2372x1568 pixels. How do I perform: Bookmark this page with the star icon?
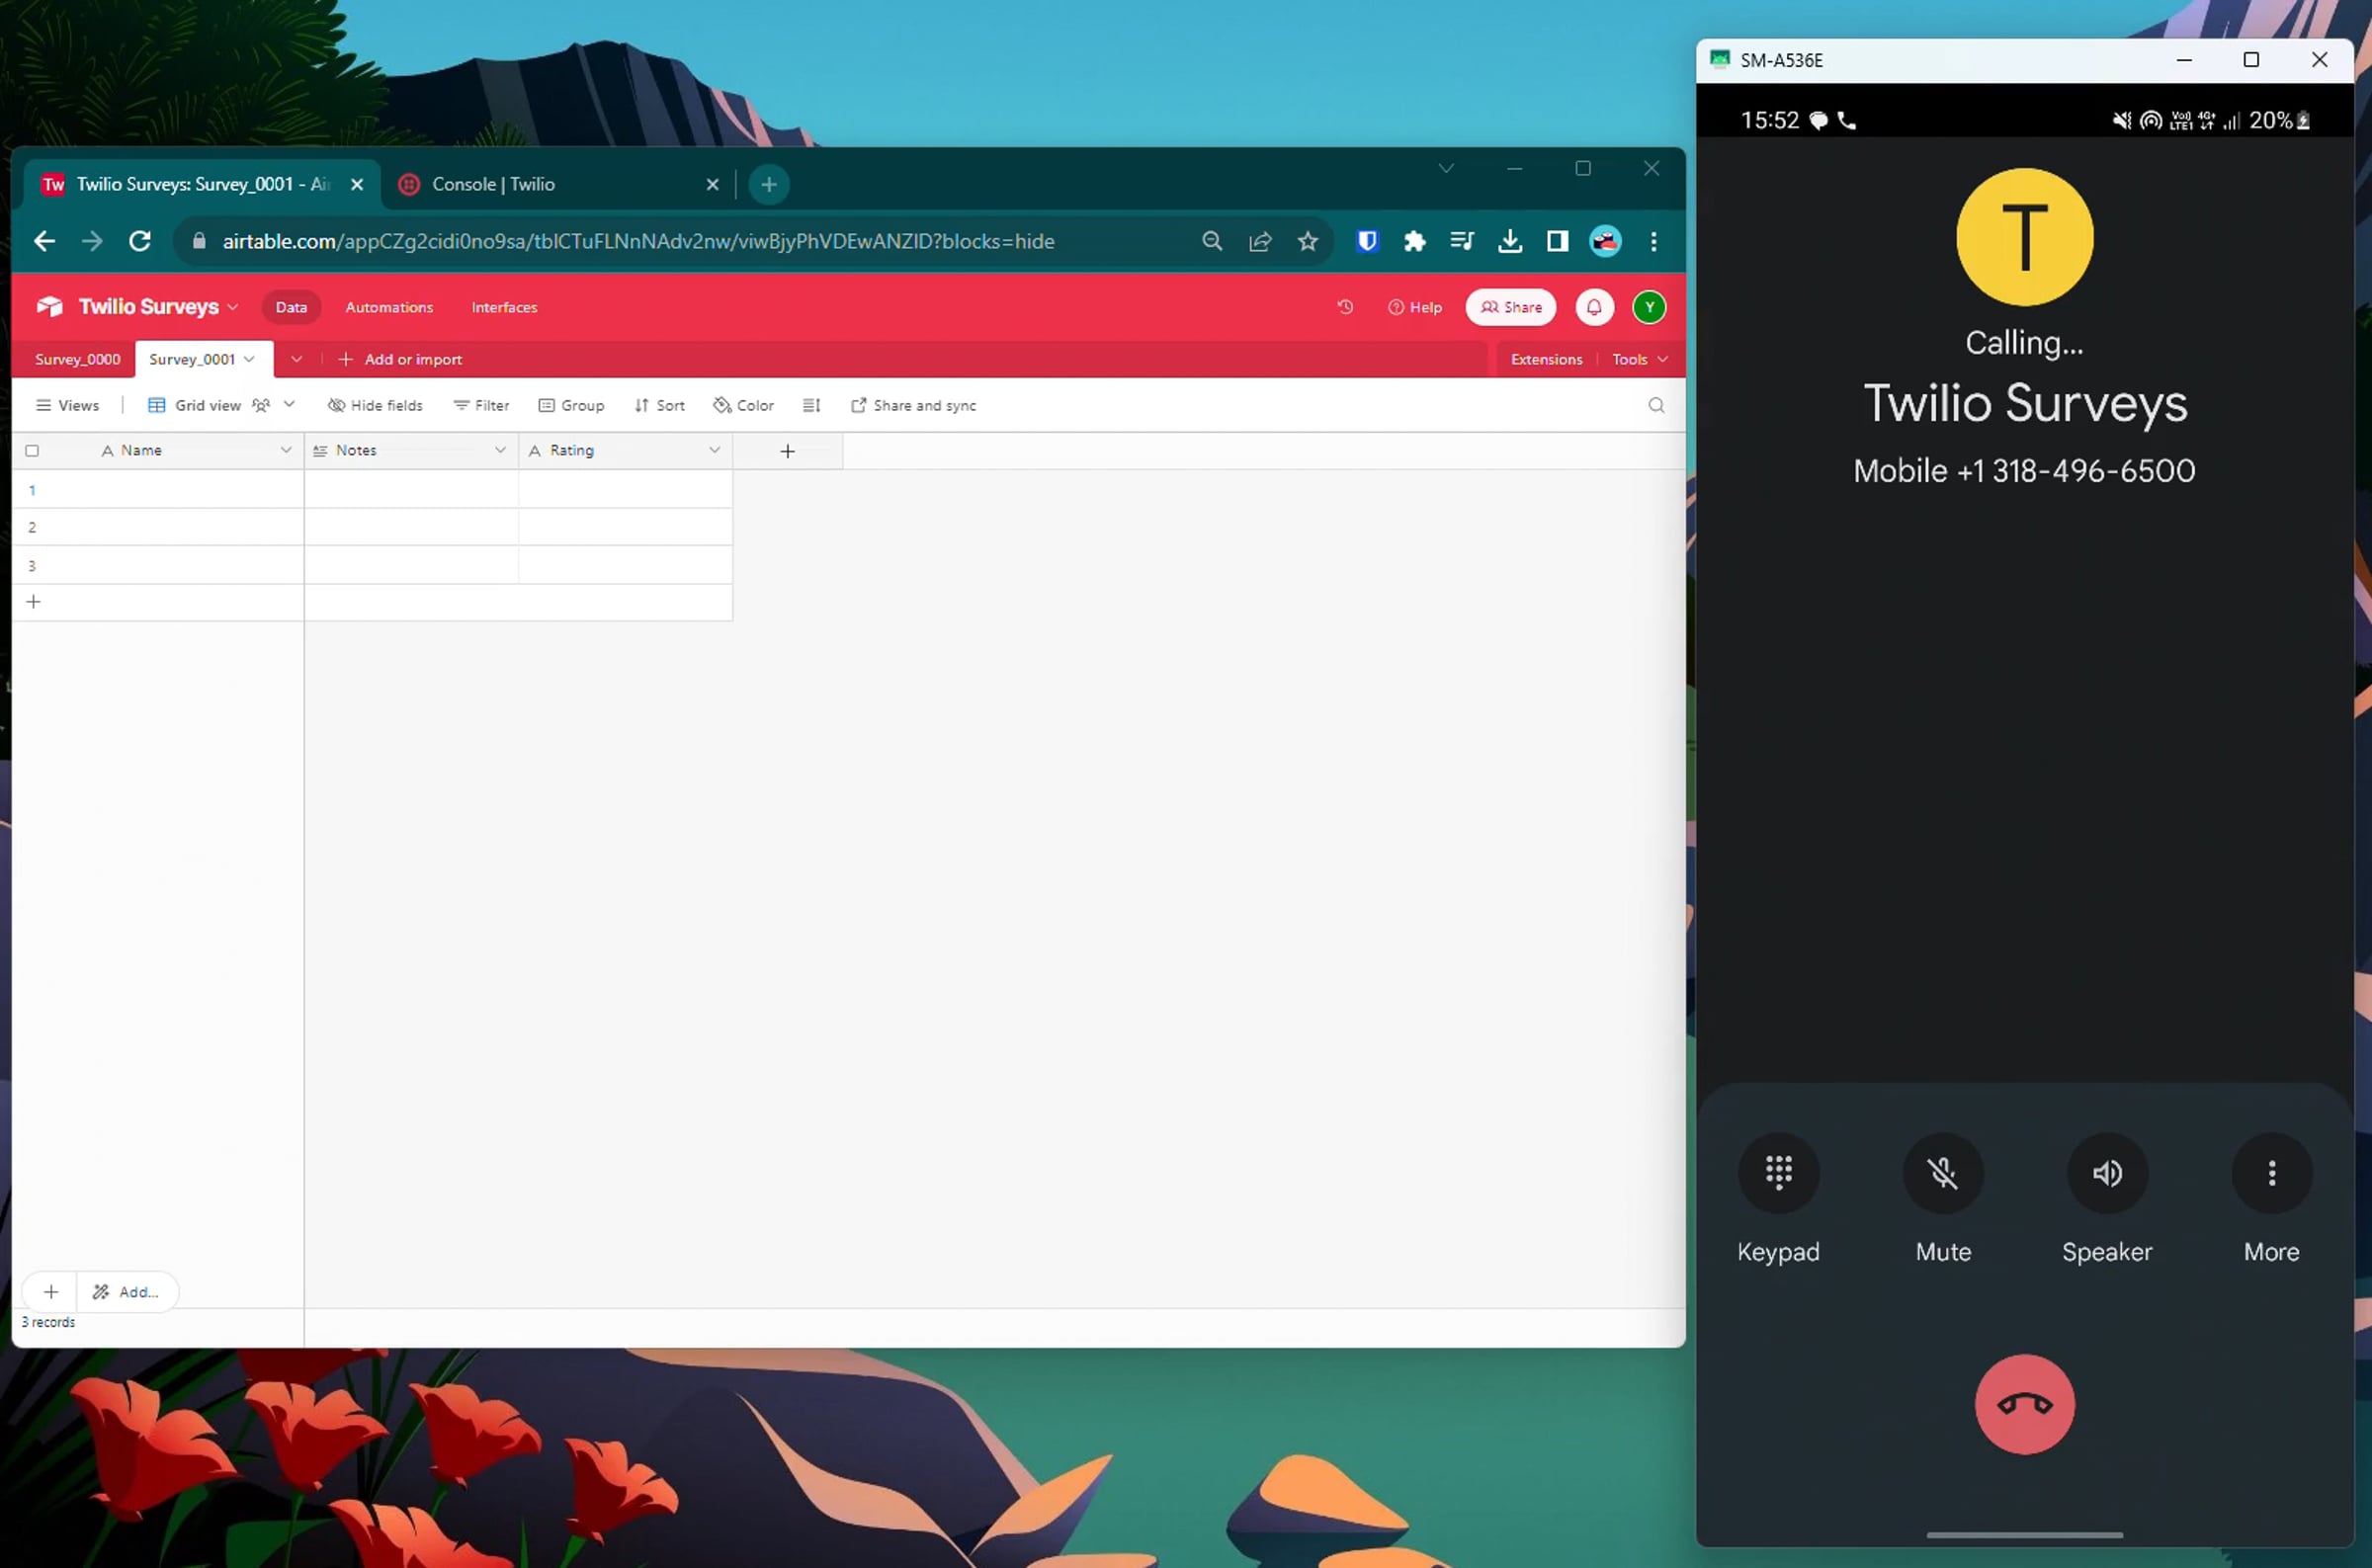(x=1308, y=241)
